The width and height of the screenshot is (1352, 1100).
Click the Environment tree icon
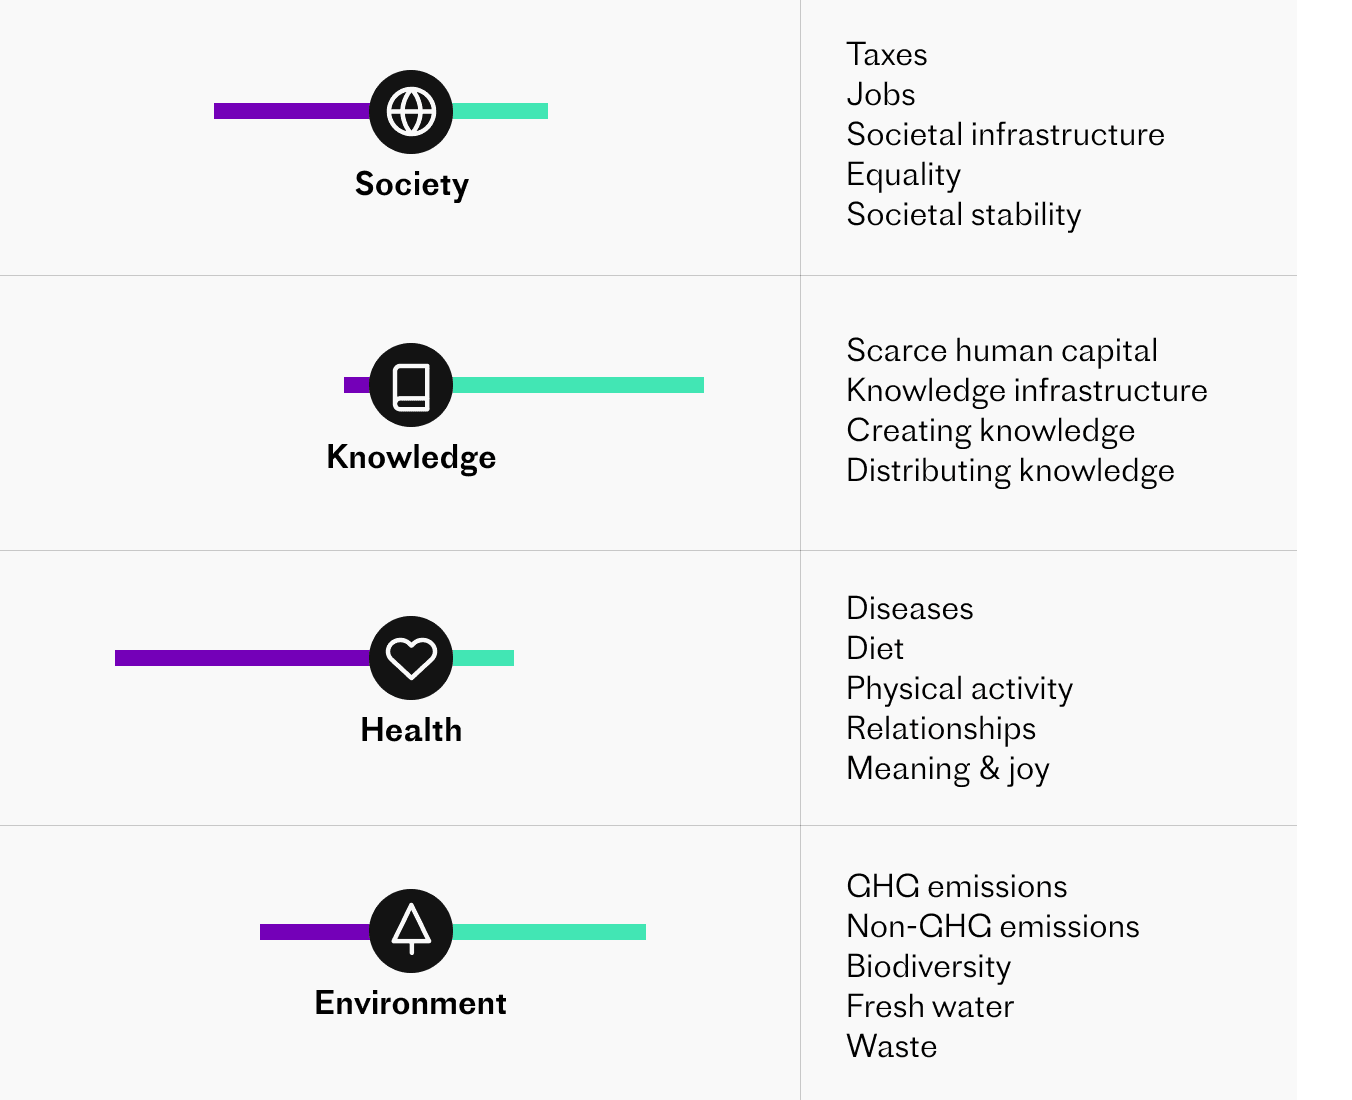411,931
